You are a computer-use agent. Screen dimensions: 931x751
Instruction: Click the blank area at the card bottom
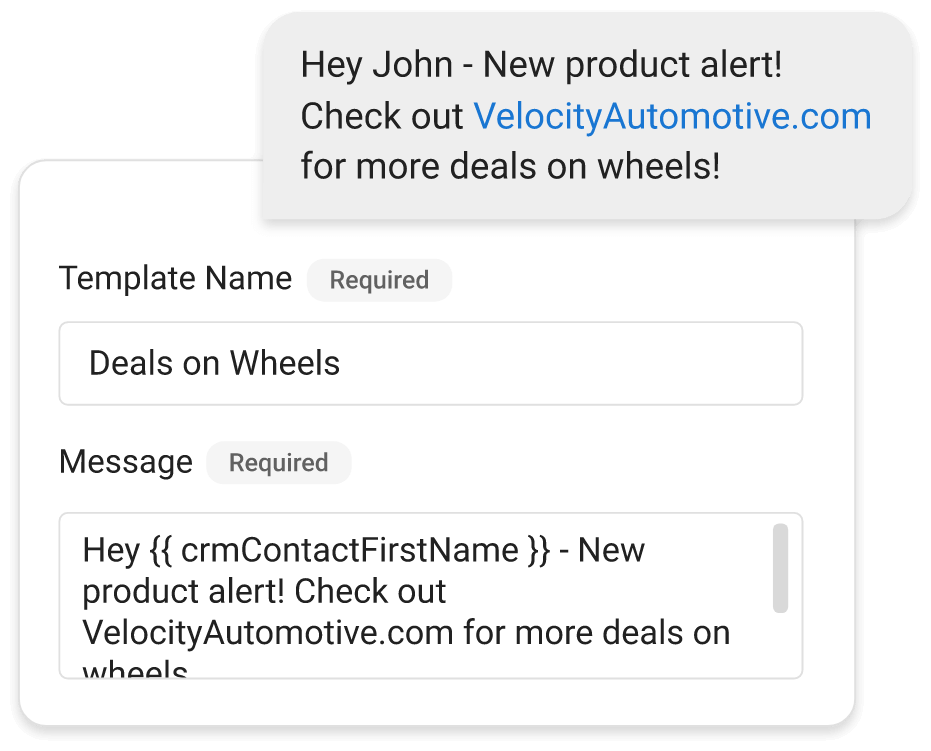pyautogui.click(x=436, y=702)
